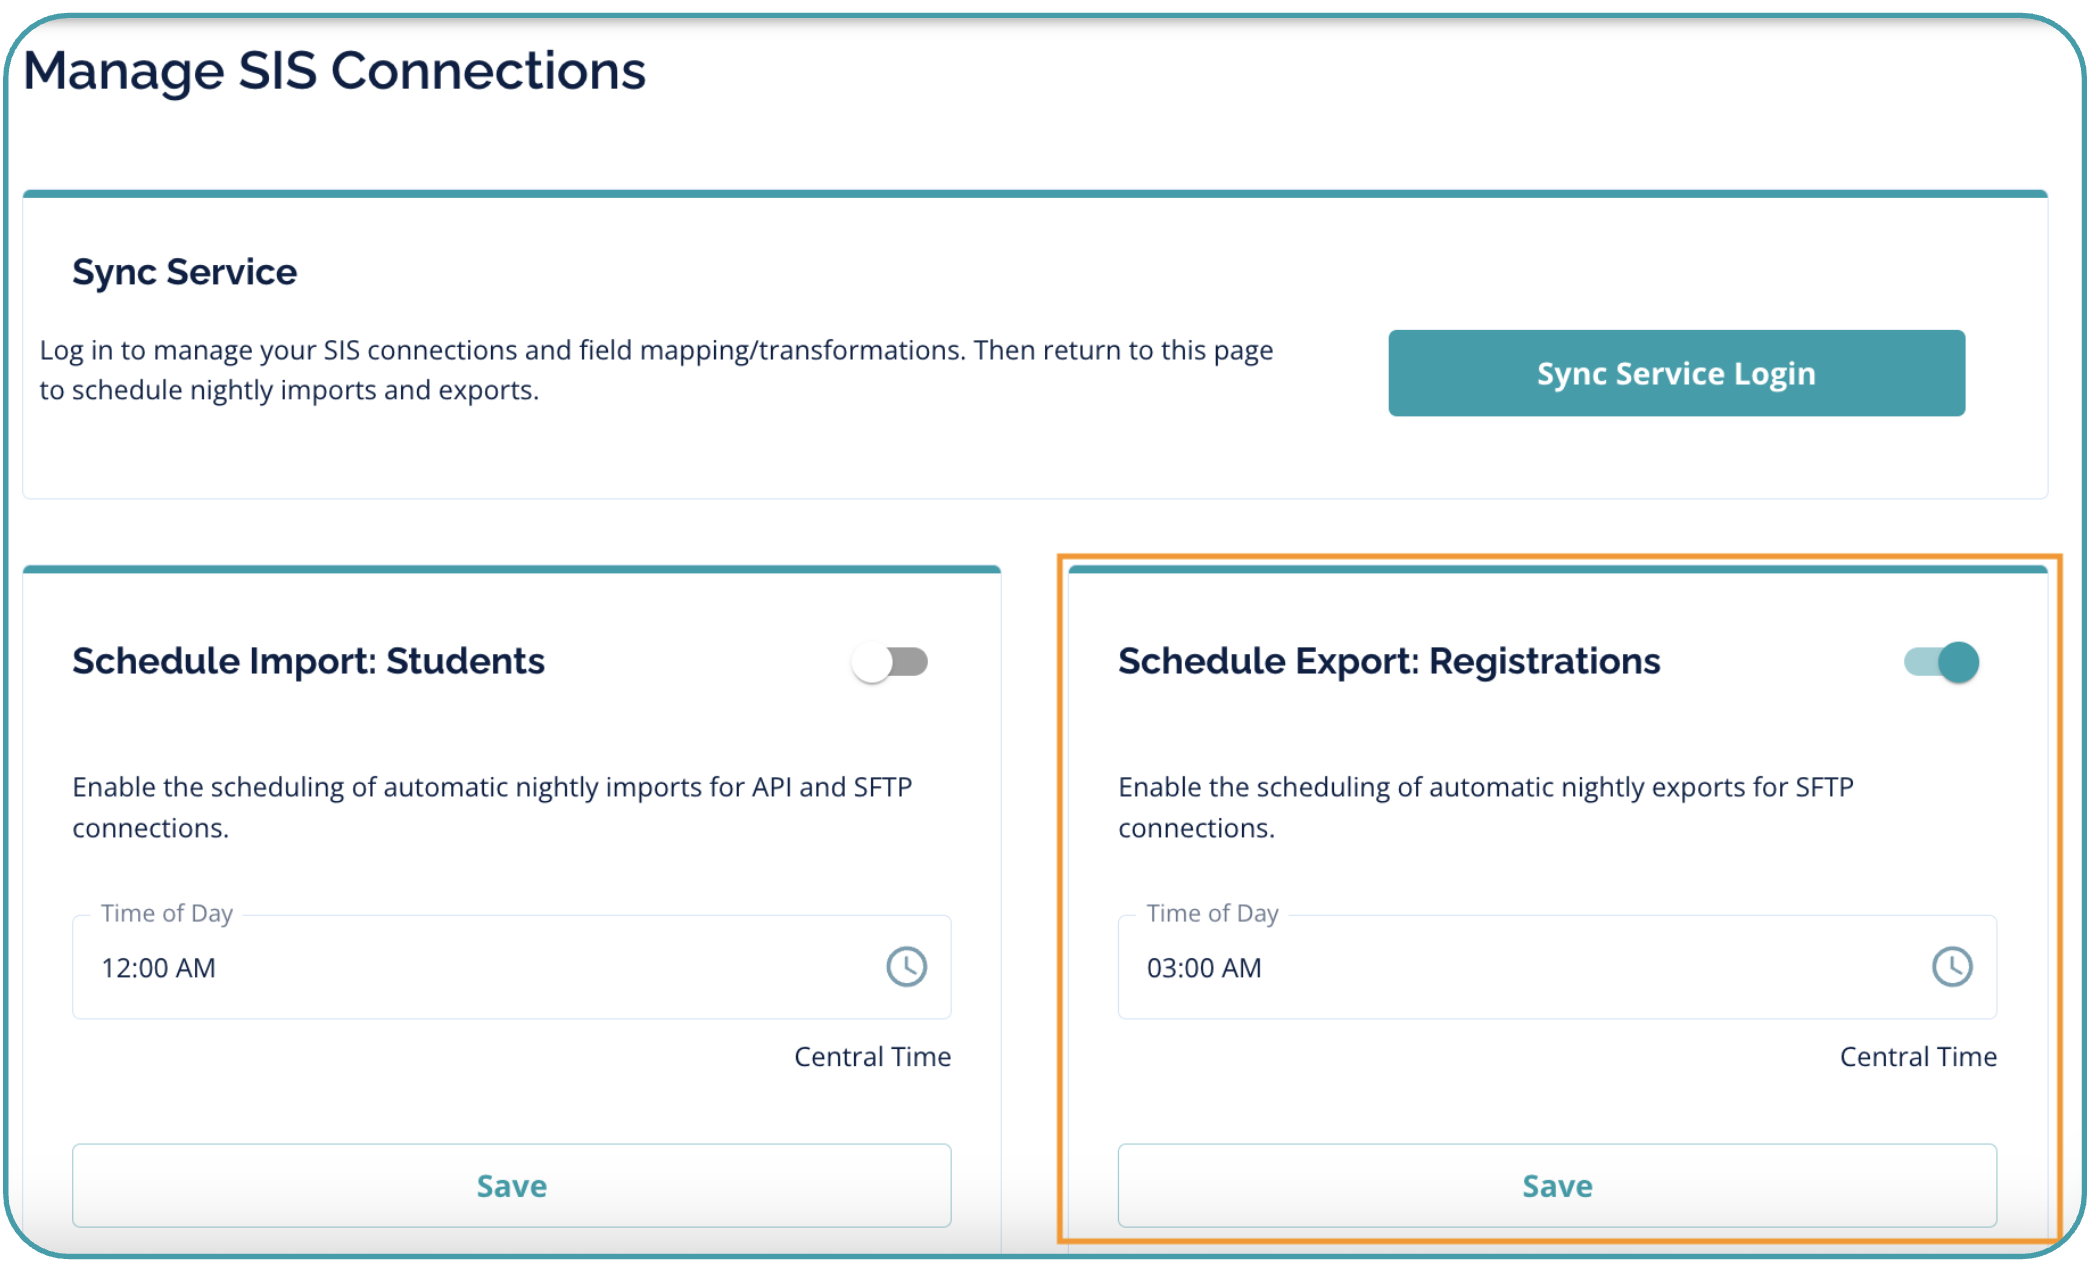Image resolution: width=2096 pixels, height=1268 pixels.
Task: Click Time of Day label in the Export card
Action: 1212,913
